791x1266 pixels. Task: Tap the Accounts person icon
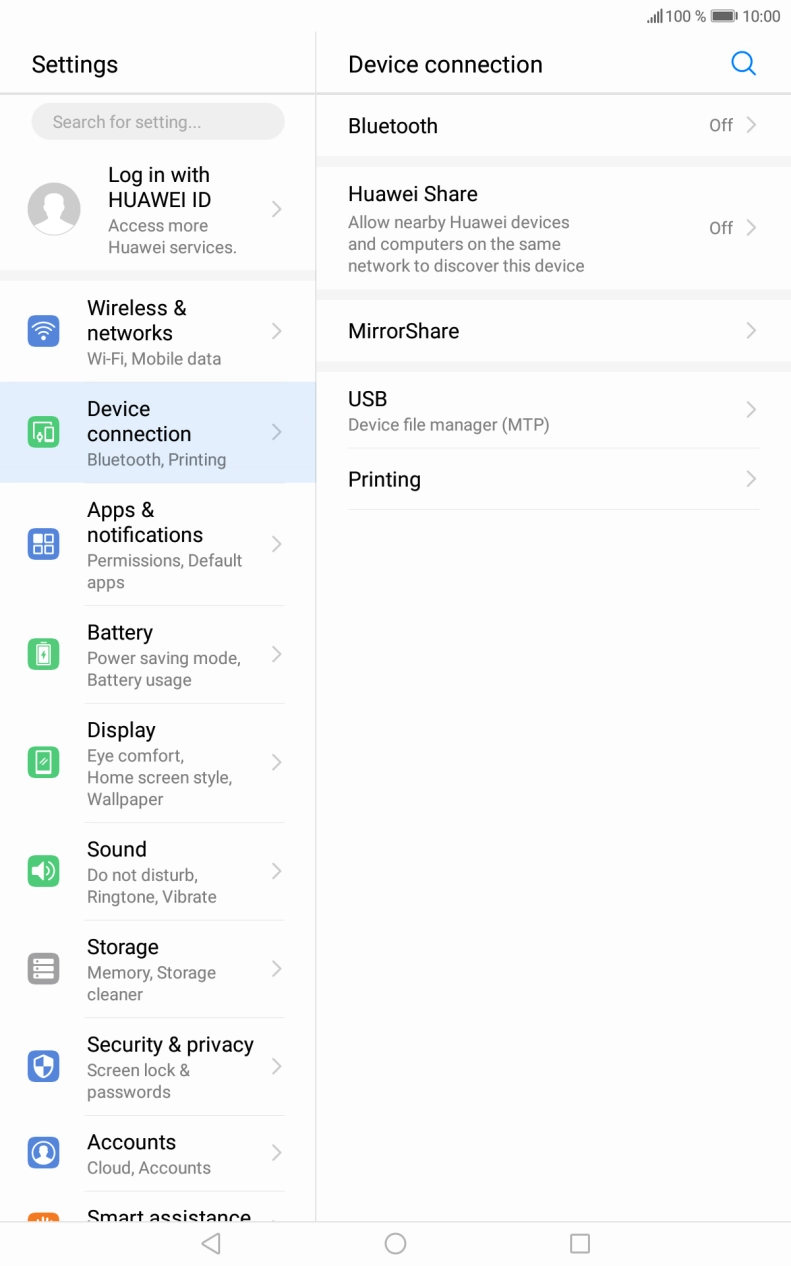pos(43,1153)
